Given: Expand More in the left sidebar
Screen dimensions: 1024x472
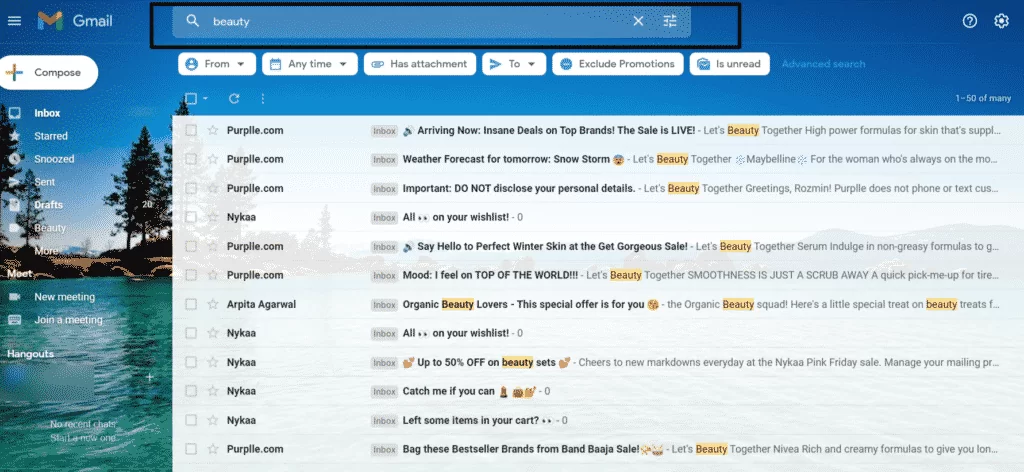Looking at the screenshot, I should tap(46, 251).
